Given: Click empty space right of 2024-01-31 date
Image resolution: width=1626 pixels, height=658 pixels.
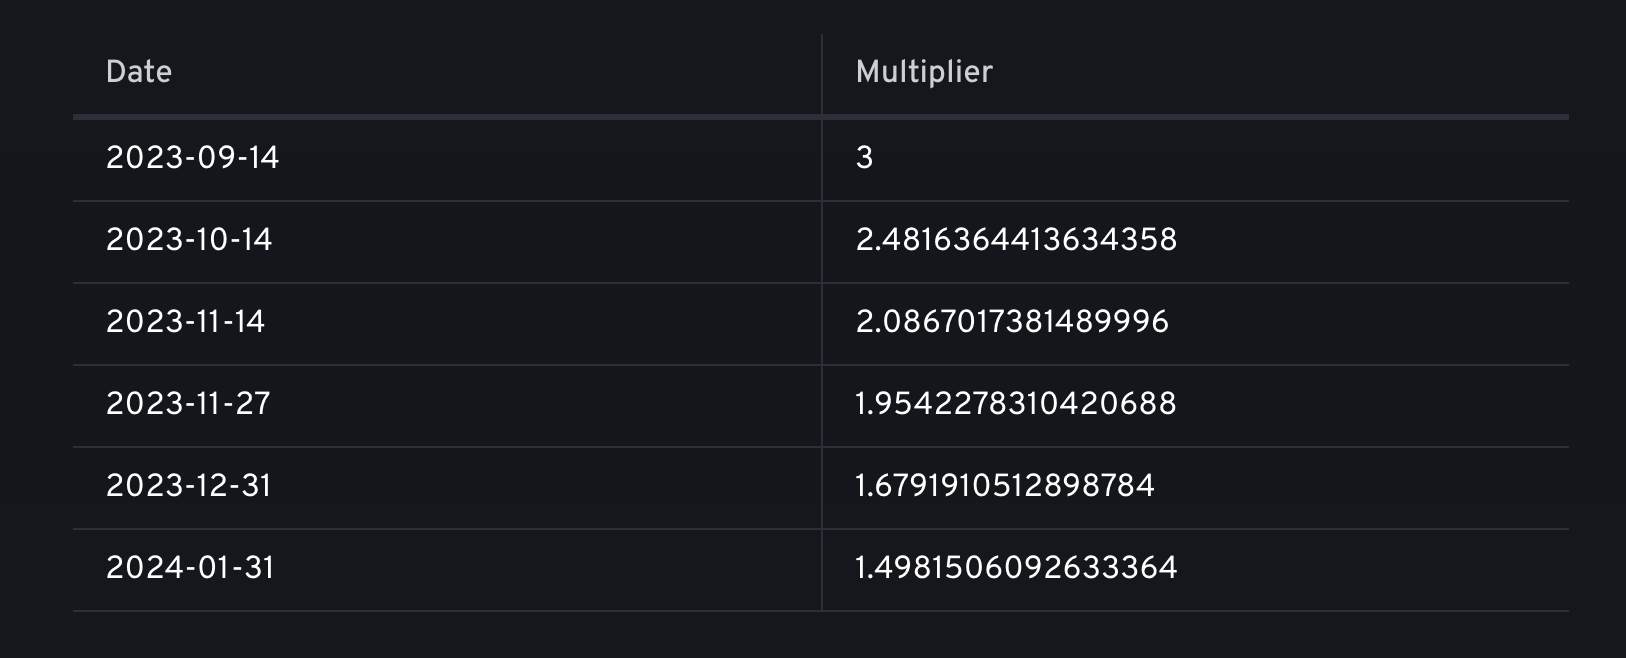Looking at the screenshot, I should 547,568.
